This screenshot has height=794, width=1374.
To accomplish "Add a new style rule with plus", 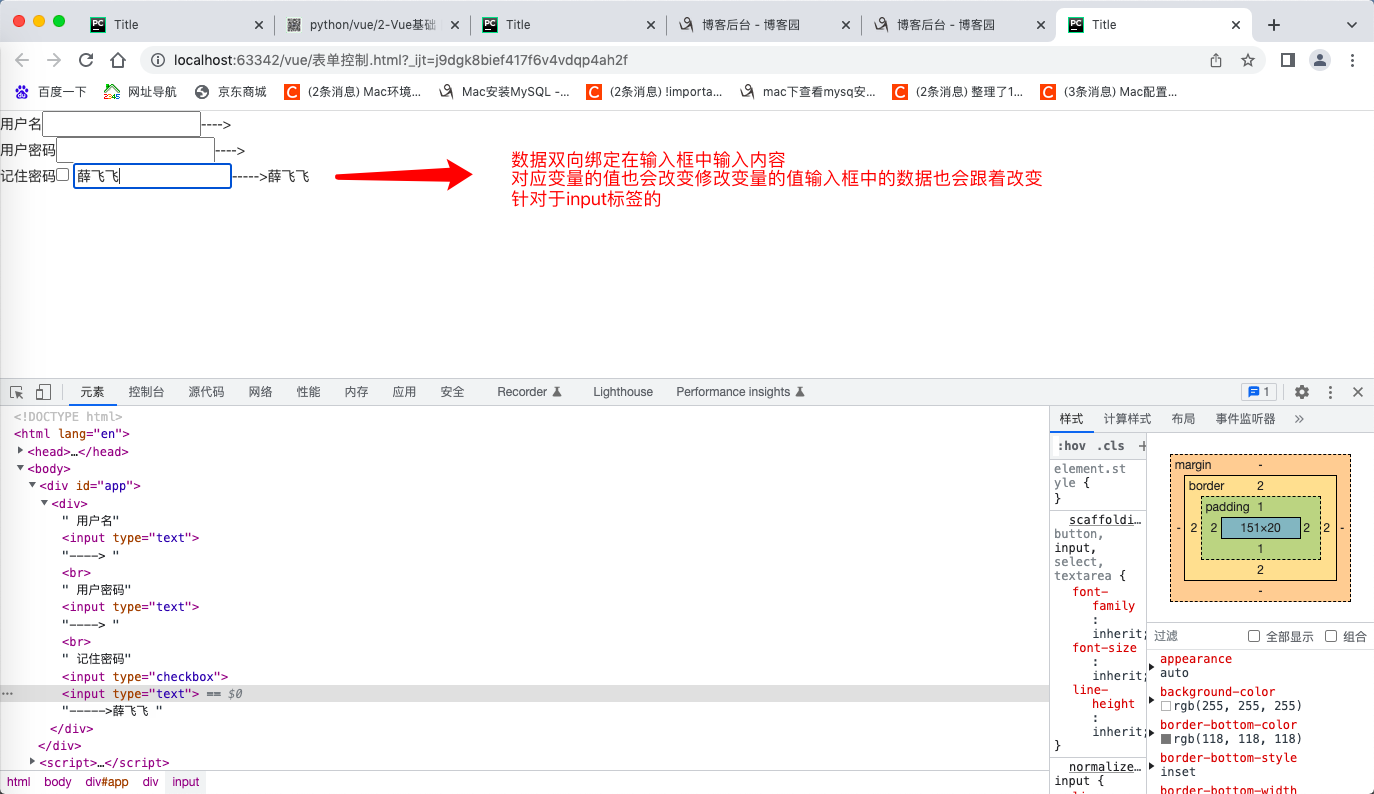I will click(1142, 446).
